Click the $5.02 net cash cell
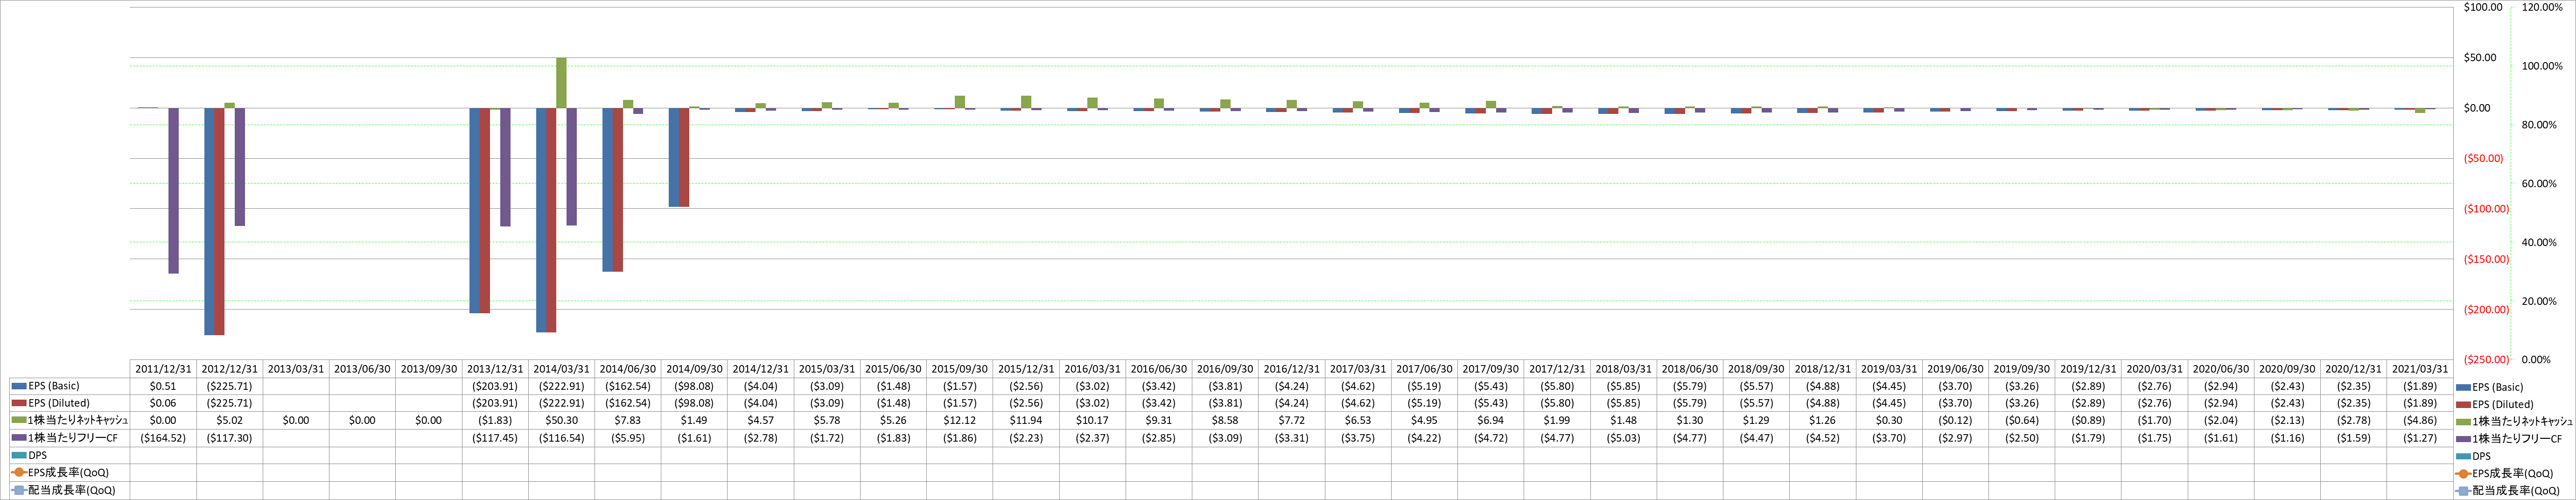Image resolution: width=2576 pixels, height=500 pixels. (x=230, y=421)
